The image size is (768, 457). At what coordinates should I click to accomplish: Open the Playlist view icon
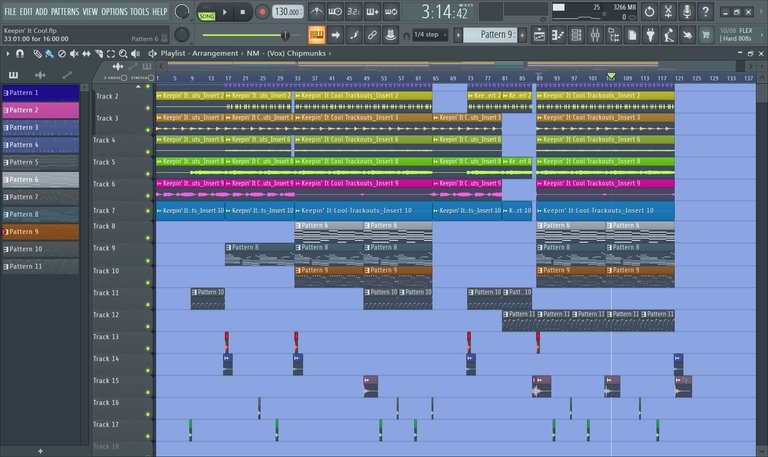click(539, 35)
